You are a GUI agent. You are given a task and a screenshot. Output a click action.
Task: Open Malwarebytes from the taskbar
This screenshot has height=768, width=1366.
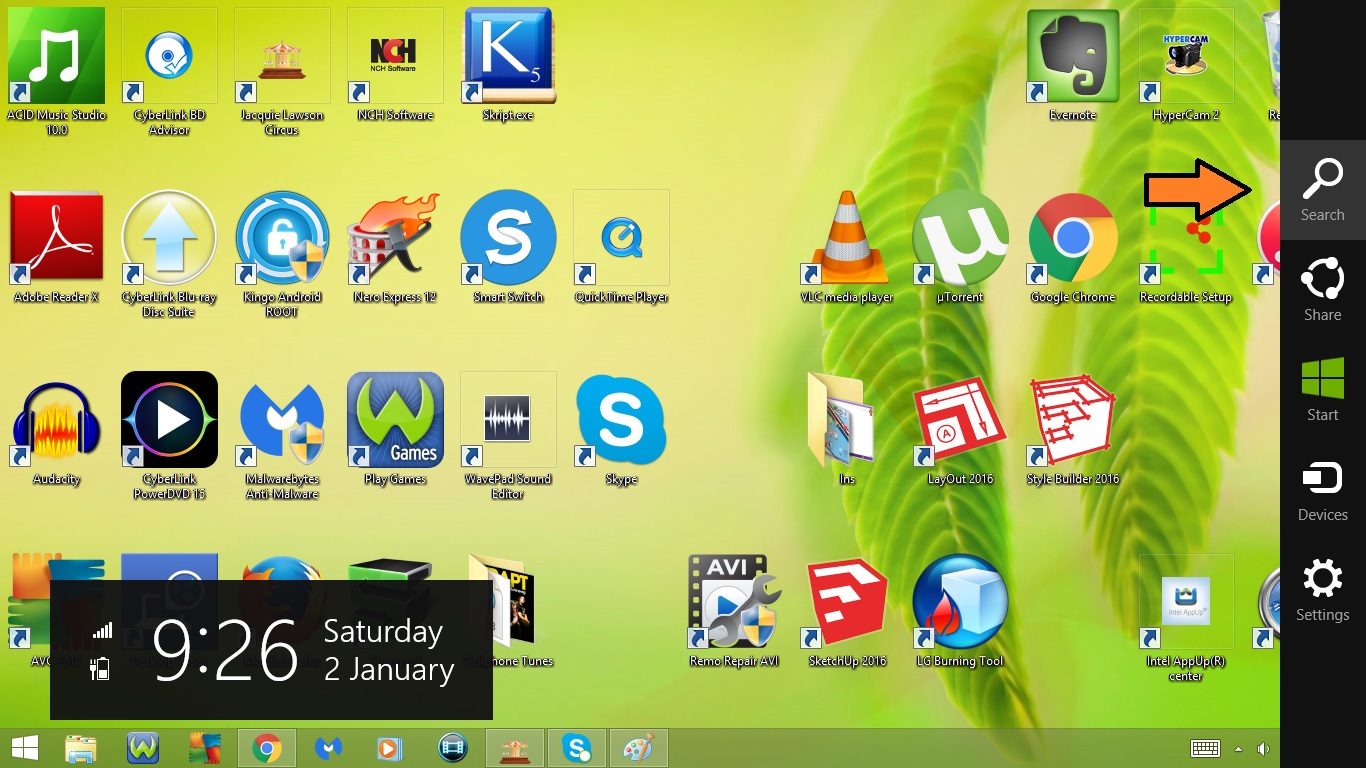pos(329,748)
